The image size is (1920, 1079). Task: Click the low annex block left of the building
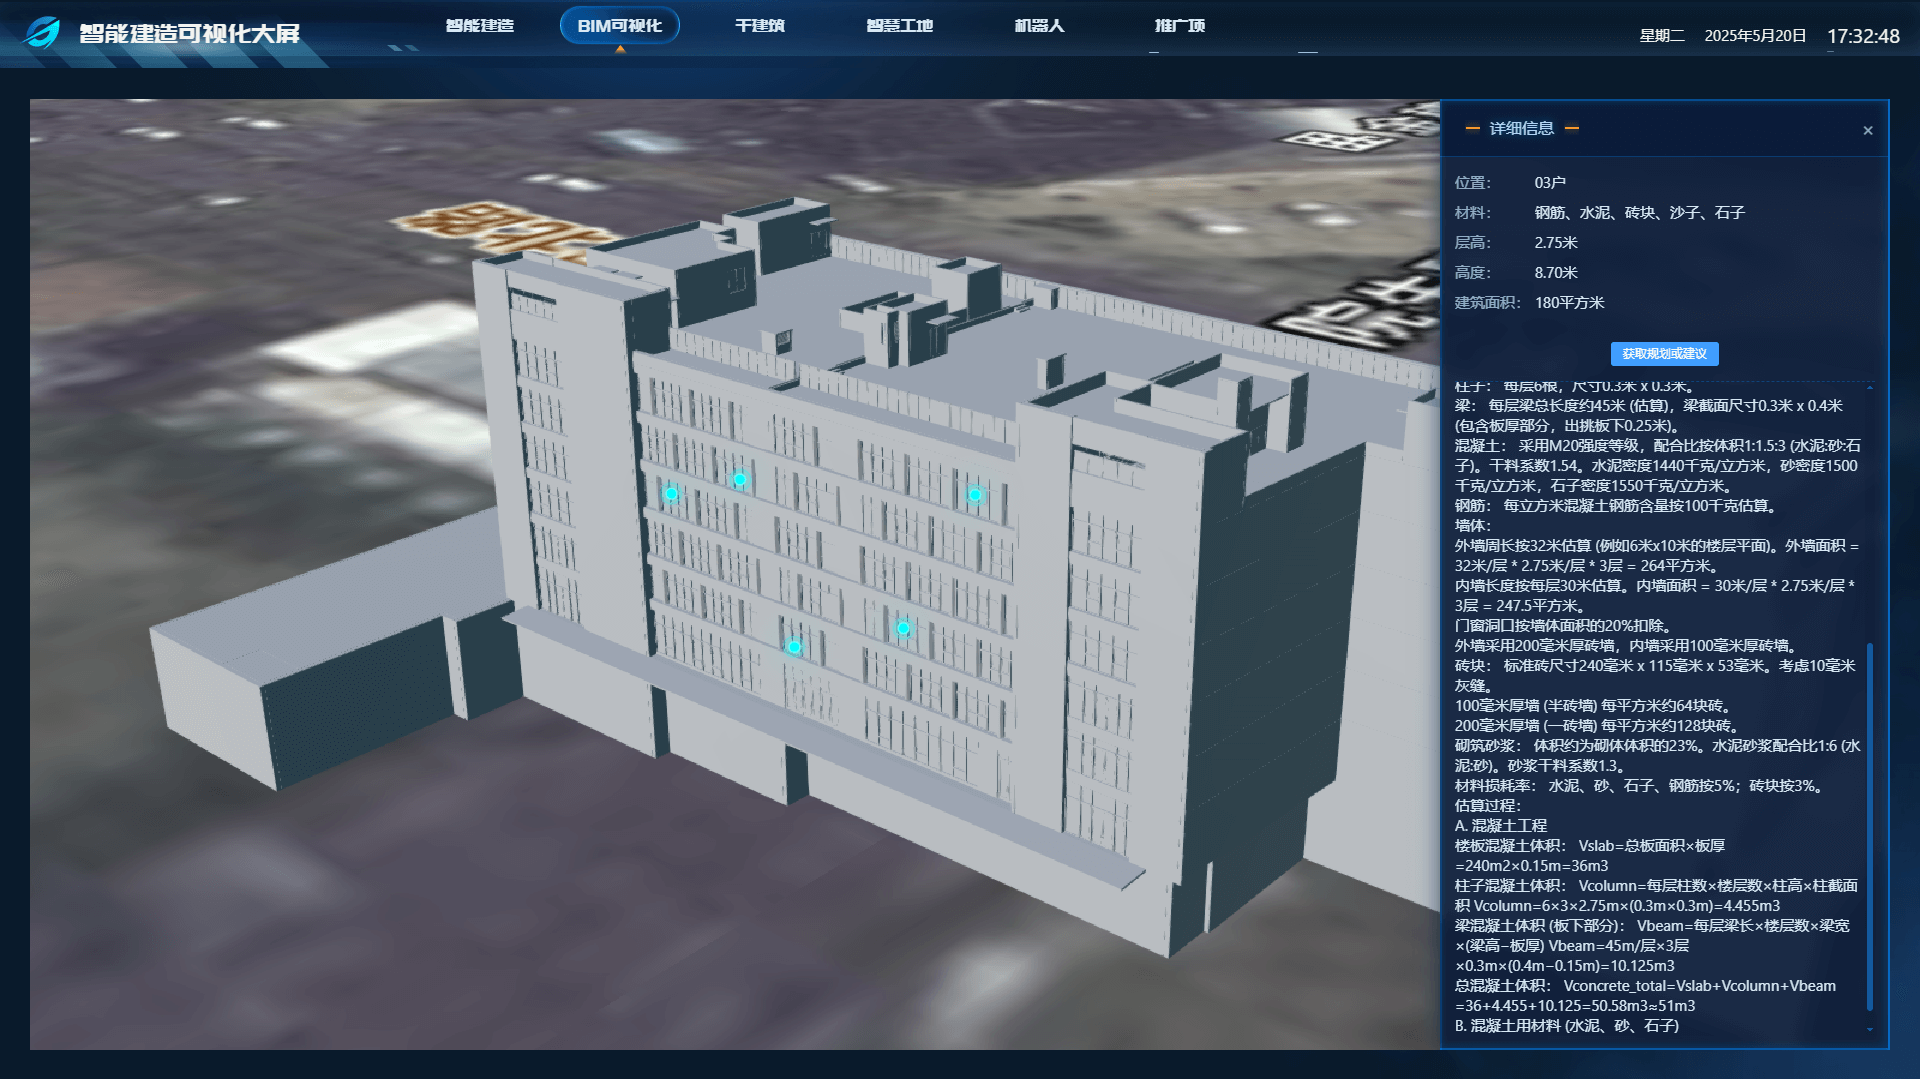pyautogui.click(x=300, y=680)
